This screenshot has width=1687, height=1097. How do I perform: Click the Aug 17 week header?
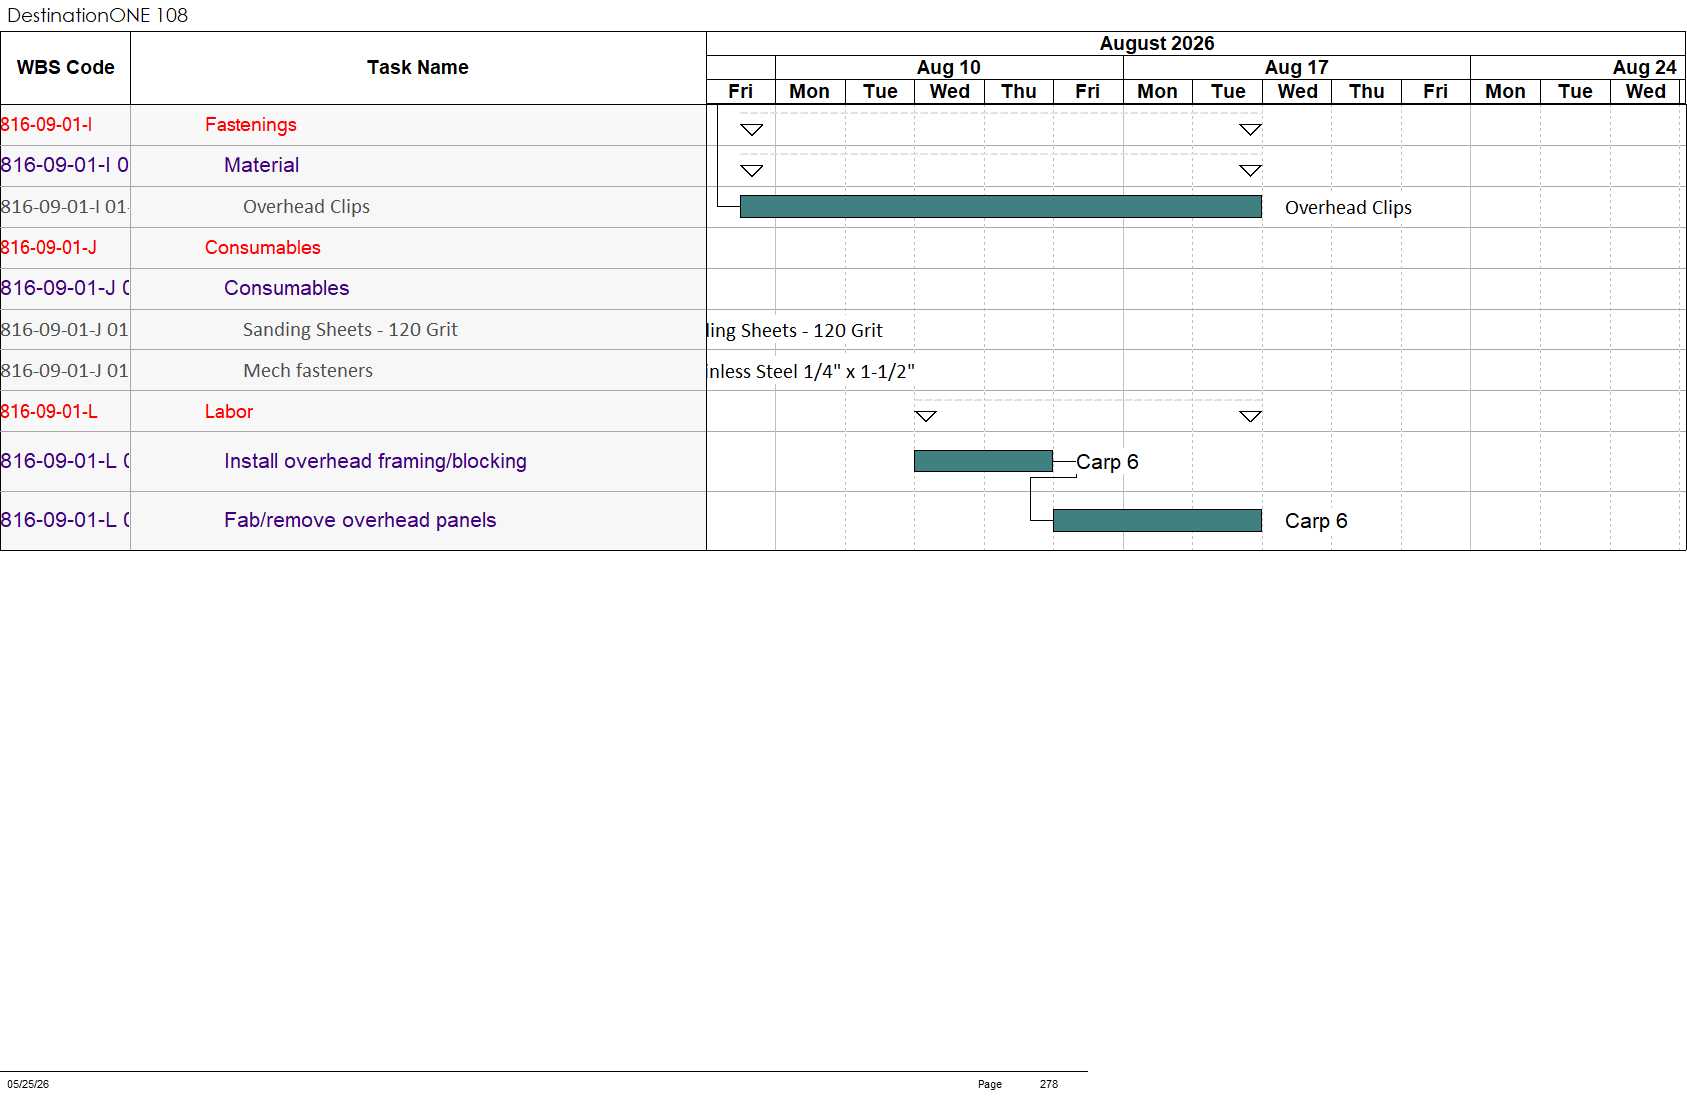point(1296,67)
